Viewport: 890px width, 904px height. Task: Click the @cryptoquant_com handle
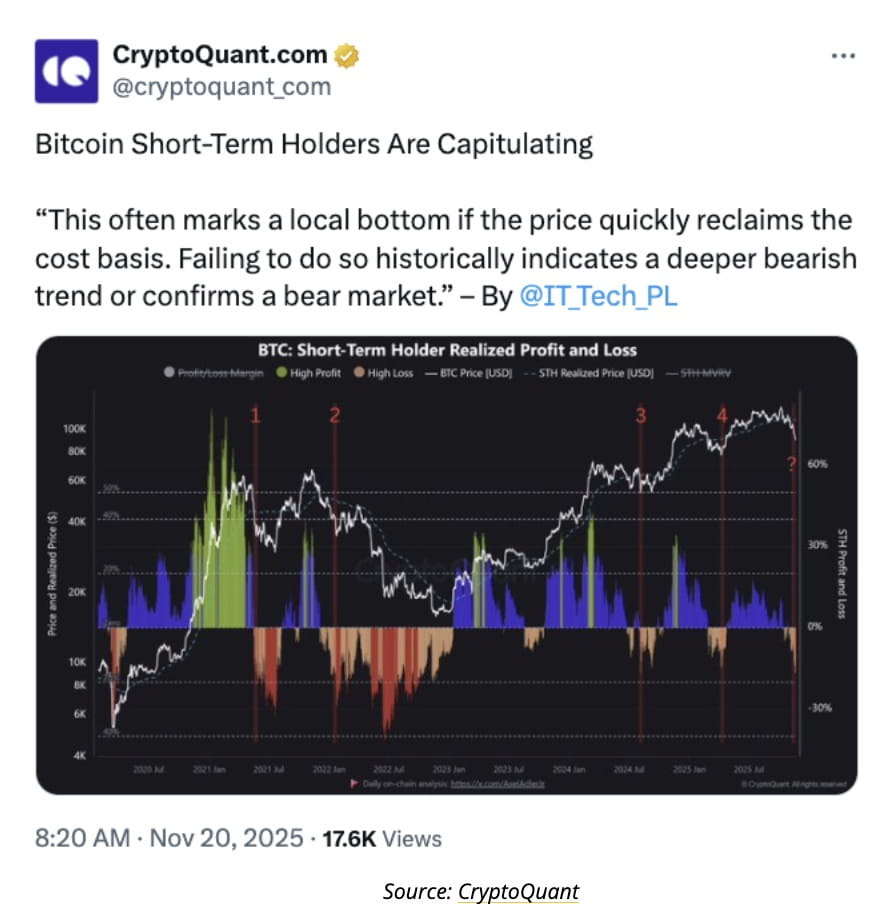(x=222, y=87)
